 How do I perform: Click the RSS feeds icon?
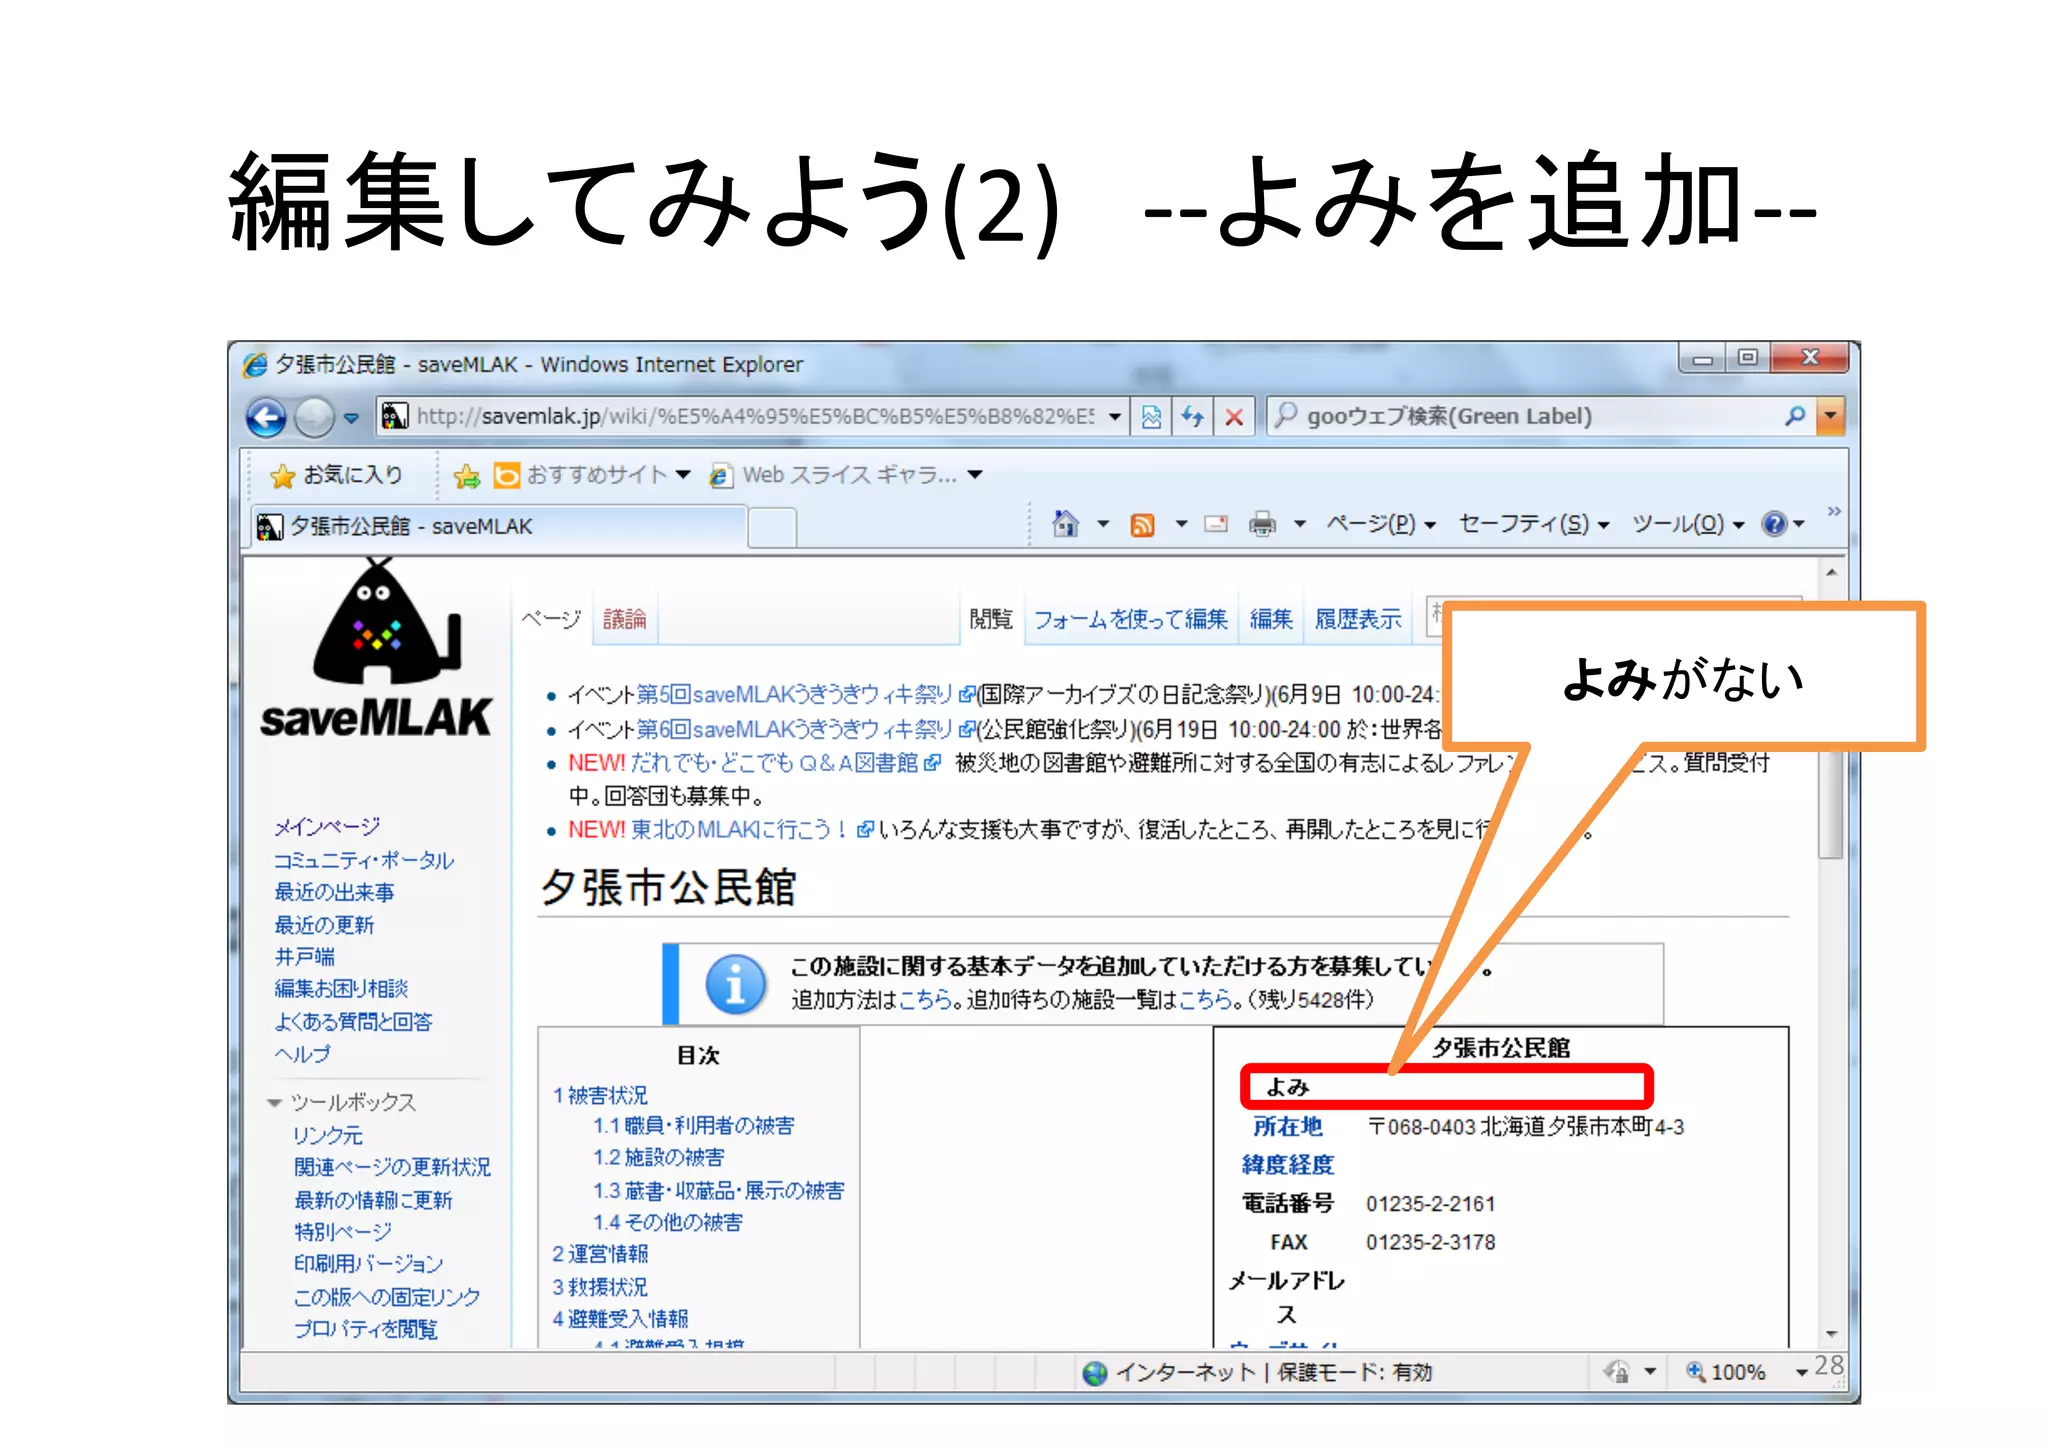pyautogui.click(x=1142, y=524)
